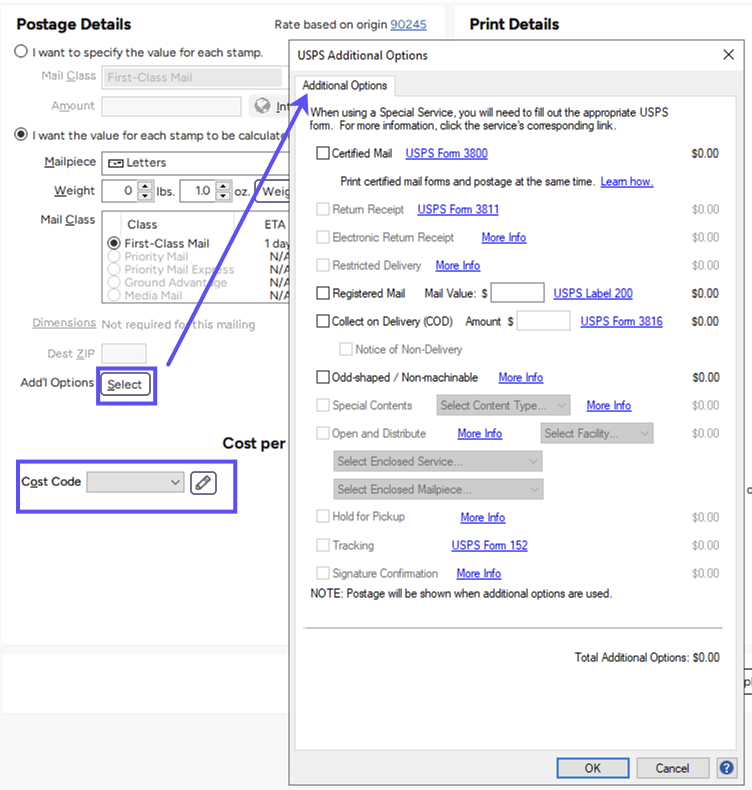Choose Ground Advantage class radio button

[x=114, y=282]
